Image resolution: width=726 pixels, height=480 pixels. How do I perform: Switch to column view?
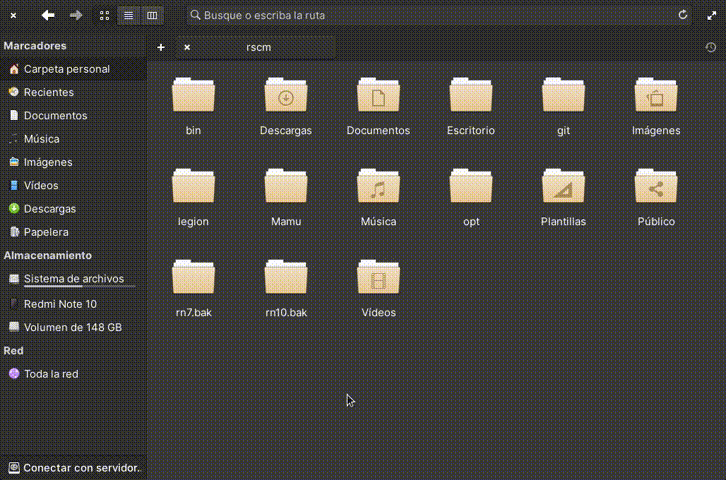click(x=152, y=16)
